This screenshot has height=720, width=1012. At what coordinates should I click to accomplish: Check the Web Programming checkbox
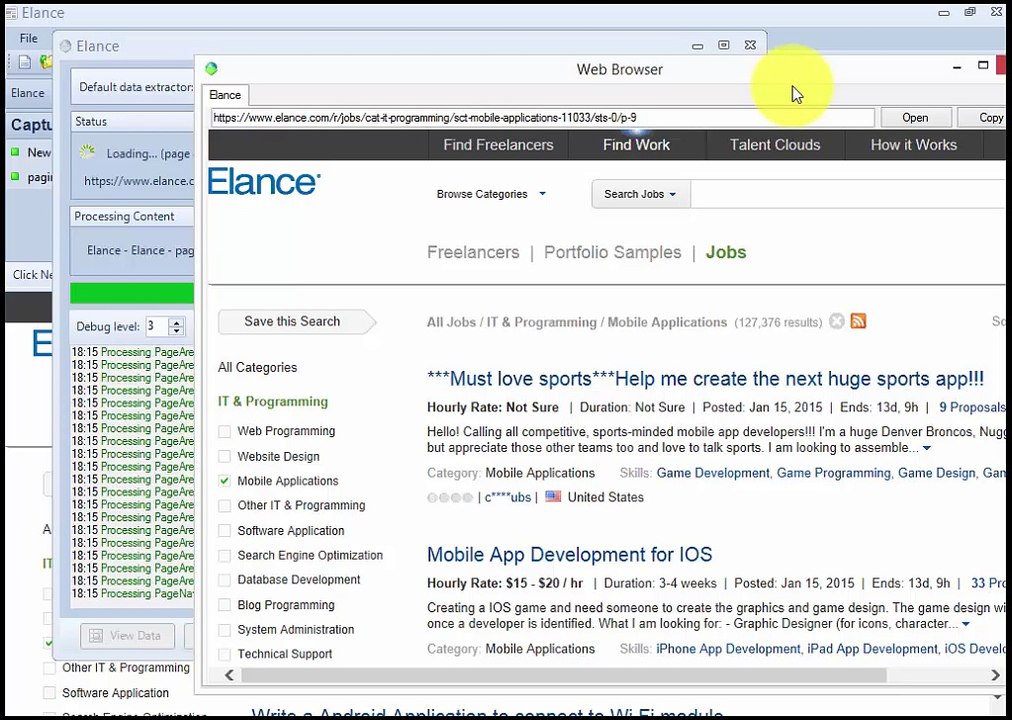[x=225, y=431]
